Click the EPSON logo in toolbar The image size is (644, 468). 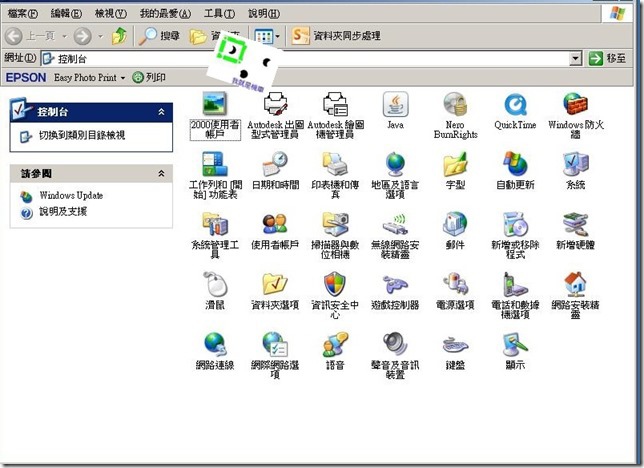[26, 77]
